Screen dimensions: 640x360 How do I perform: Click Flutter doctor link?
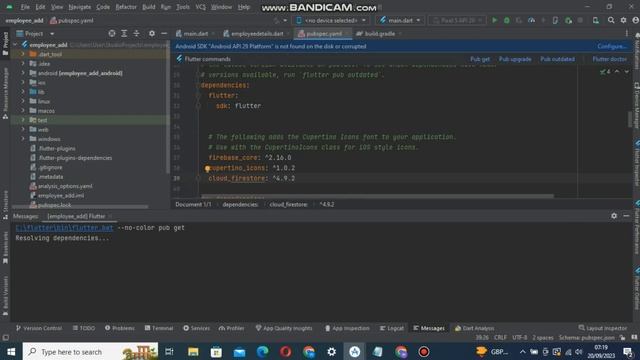coord(609,59)
